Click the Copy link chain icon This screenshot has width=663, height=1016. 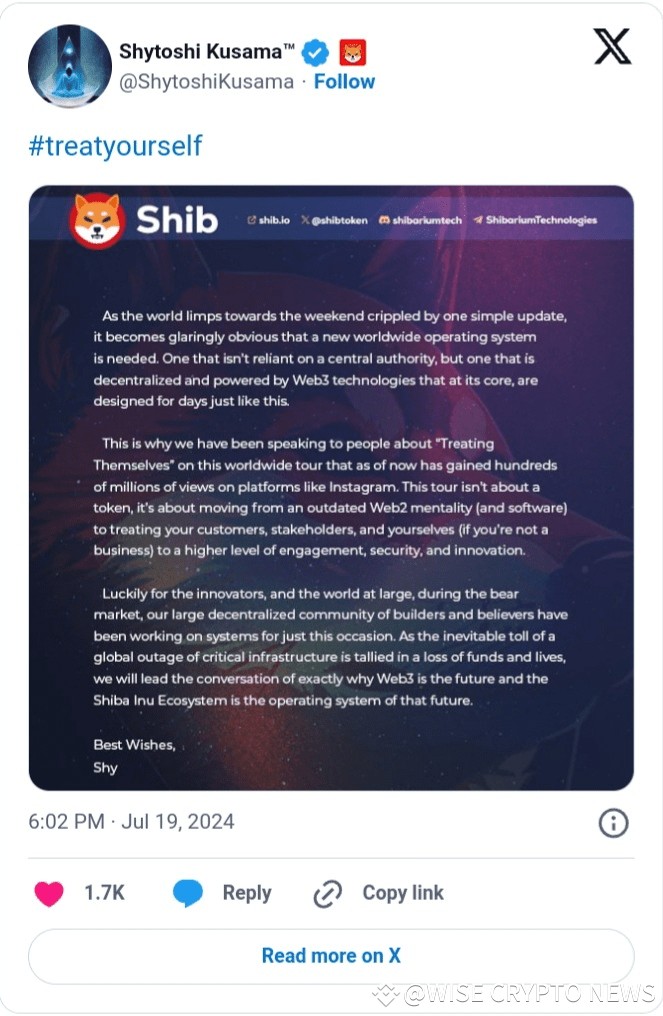tap(327, 893)
